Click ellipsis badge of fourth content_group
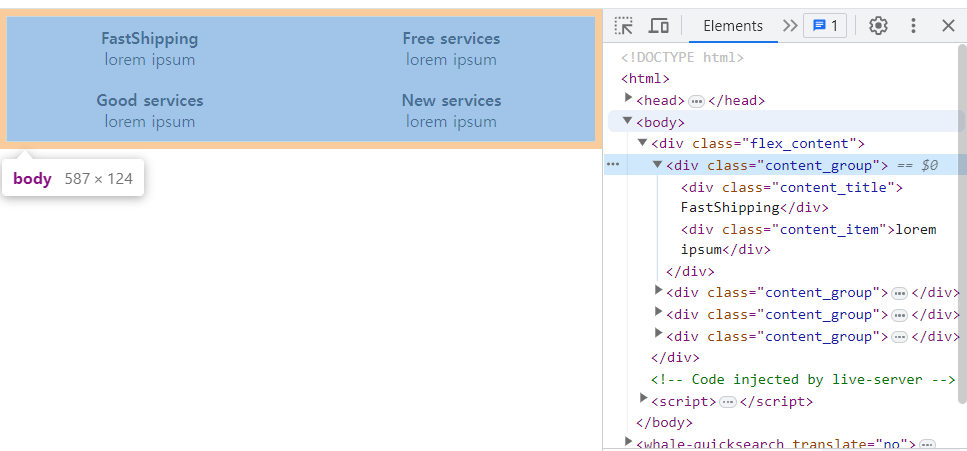This screenshot has height=451, width=967. click(899, 337)
